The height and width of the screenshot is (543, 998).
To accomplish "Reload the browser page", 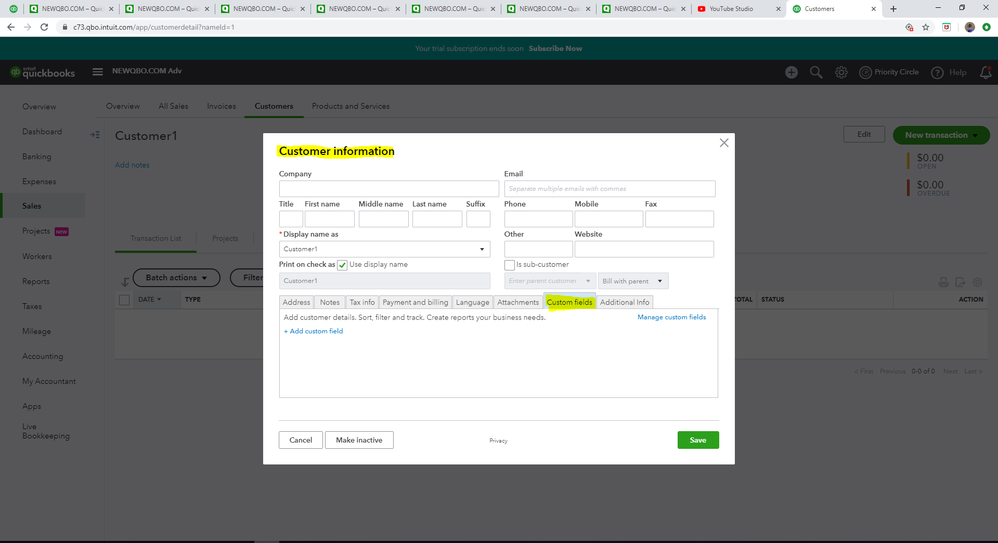I will pos(44,27).
